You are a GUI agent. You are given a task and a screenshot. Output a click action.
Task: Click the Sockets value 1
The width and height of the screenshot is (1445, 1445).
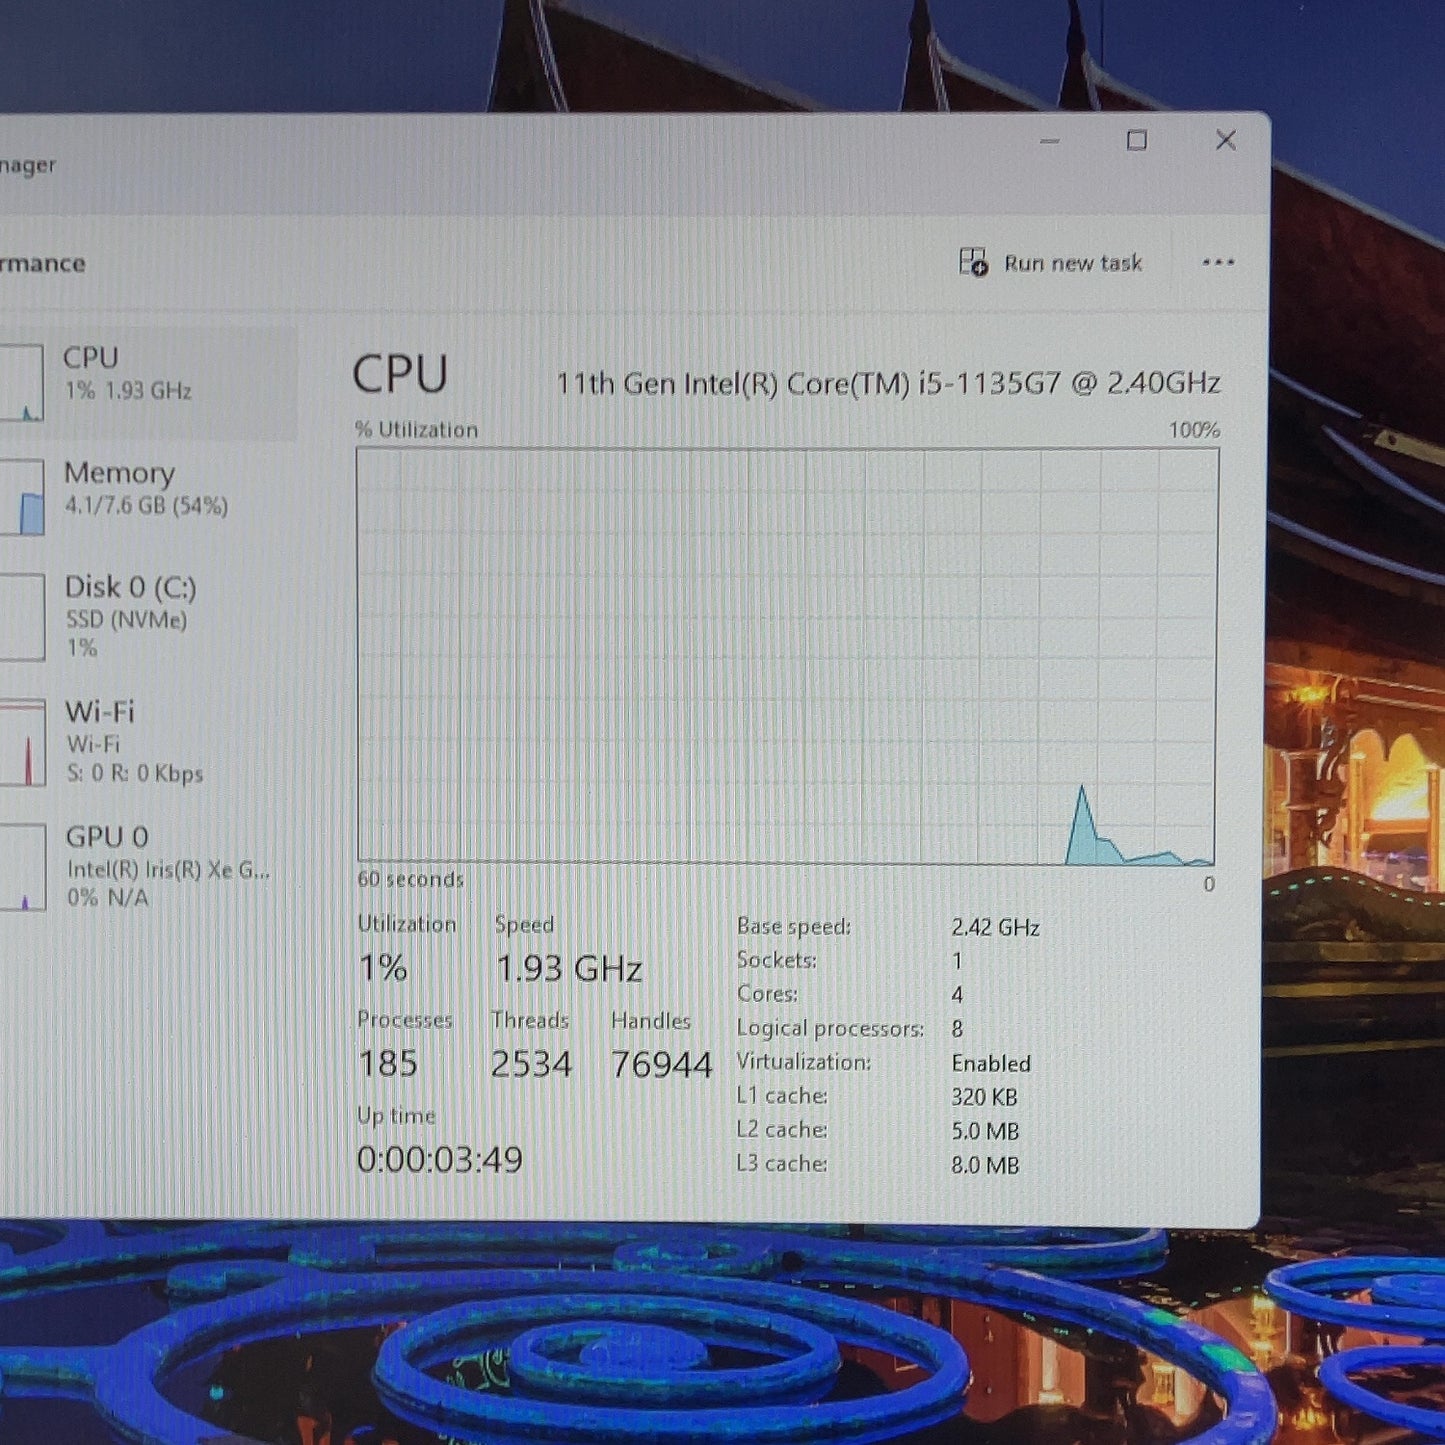[x=957, y=961]
